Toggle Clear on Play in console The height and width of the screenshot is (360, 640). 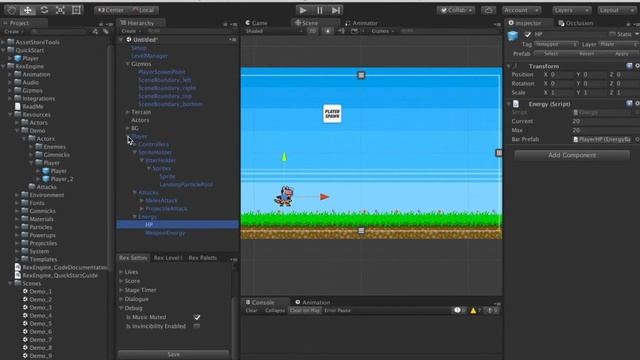[x=304, y=311]
